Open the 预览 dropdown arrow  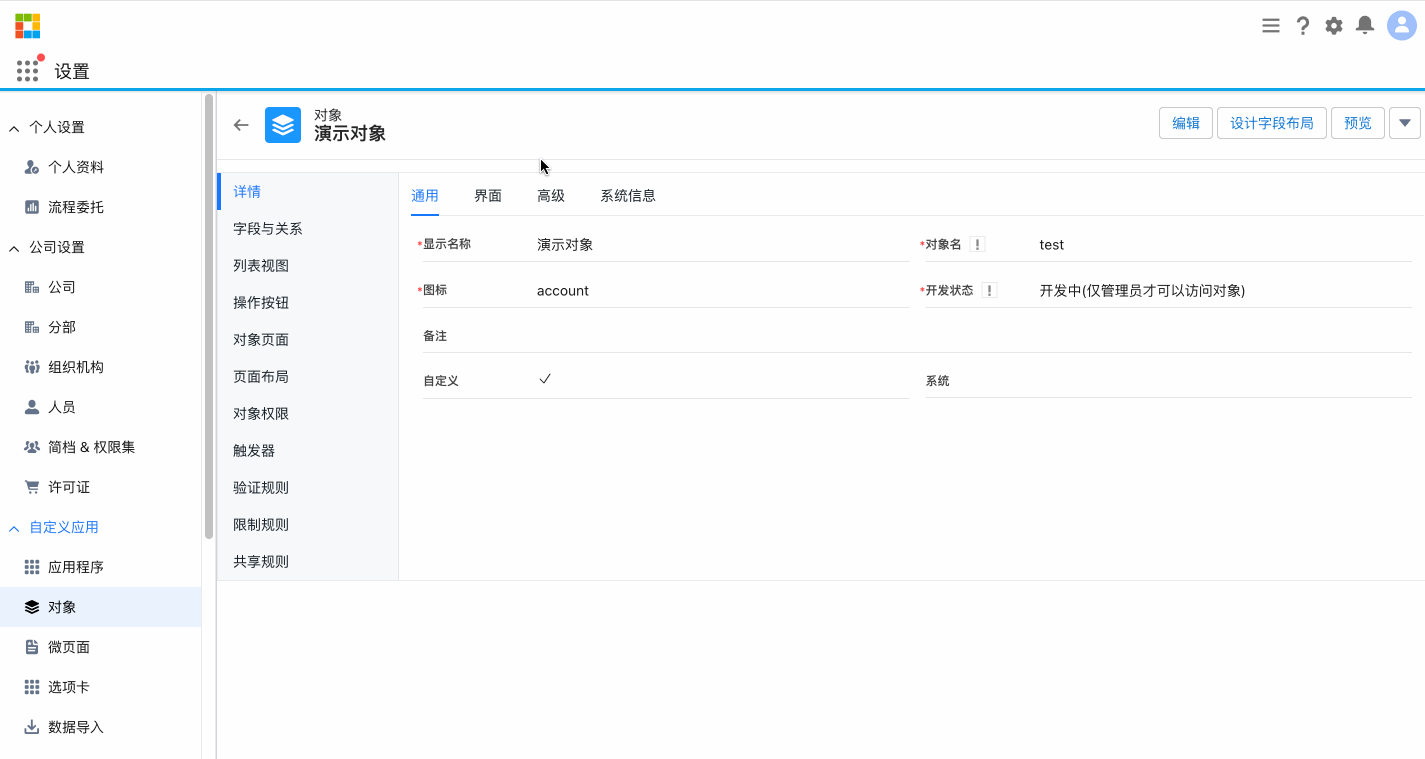(x=1405, y=123)
